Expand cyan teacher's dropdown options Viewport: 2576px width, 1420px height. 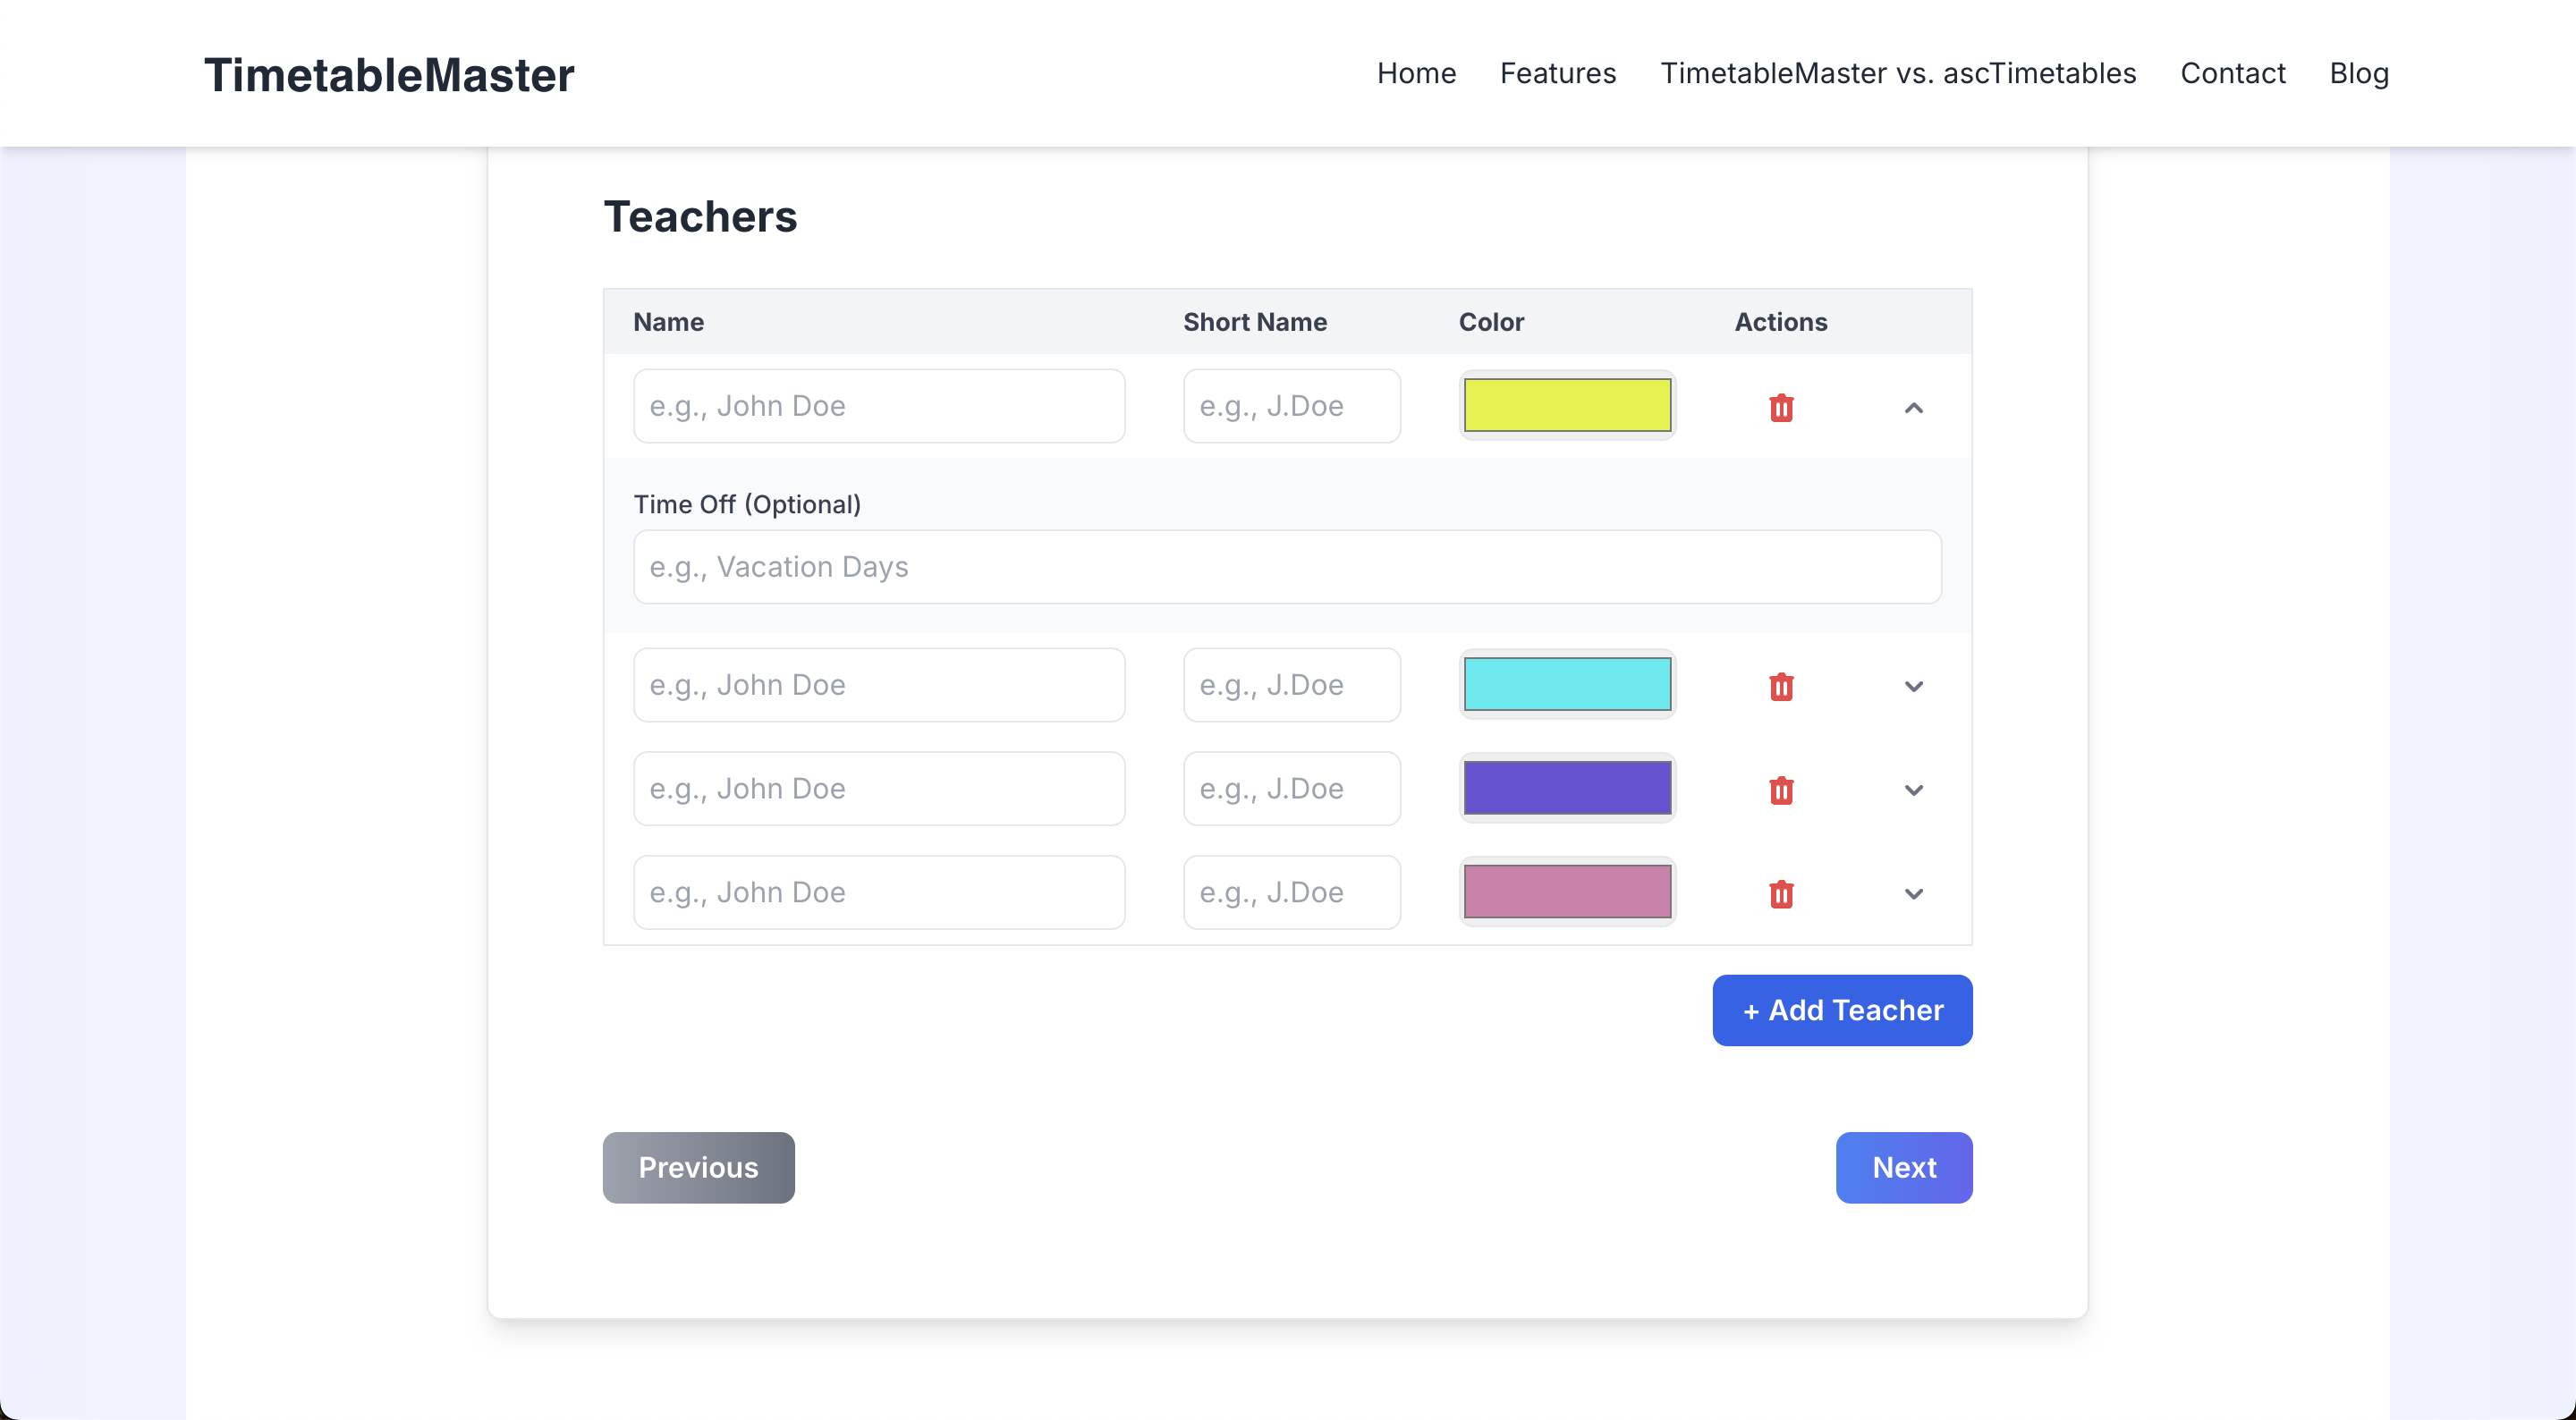pyautogui.click(x=1915, y=684)
